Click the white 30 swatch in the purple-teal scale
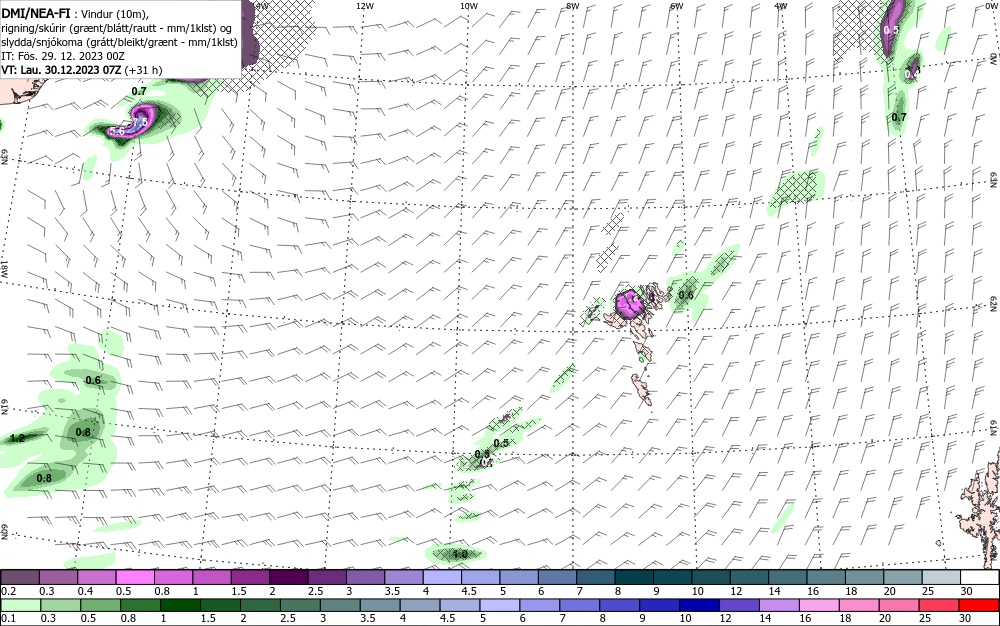The width and height of the screenshot is (1000, 626). pyautogui.click(x=978, y=578)
